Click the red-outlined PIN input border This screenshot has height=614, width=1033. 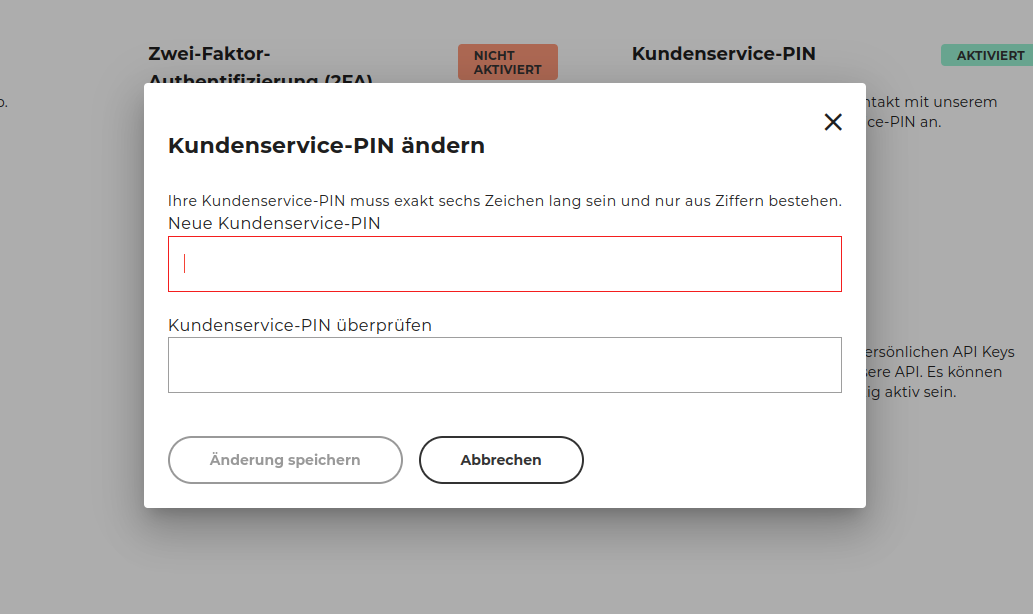[504, 237]
